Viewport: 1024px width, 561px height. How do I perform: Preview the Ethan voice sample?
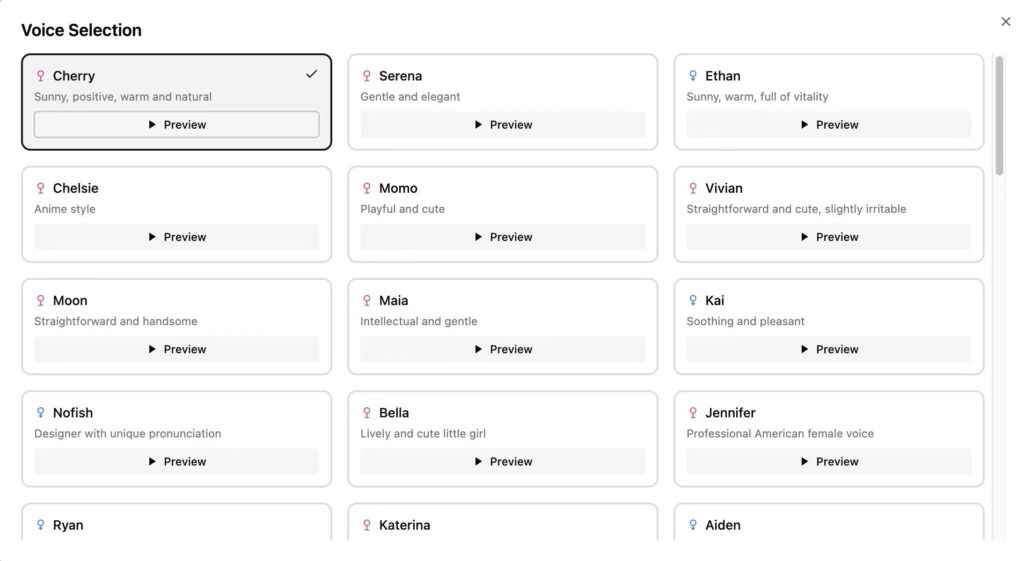pyautogui.click(x=829, y=125)
